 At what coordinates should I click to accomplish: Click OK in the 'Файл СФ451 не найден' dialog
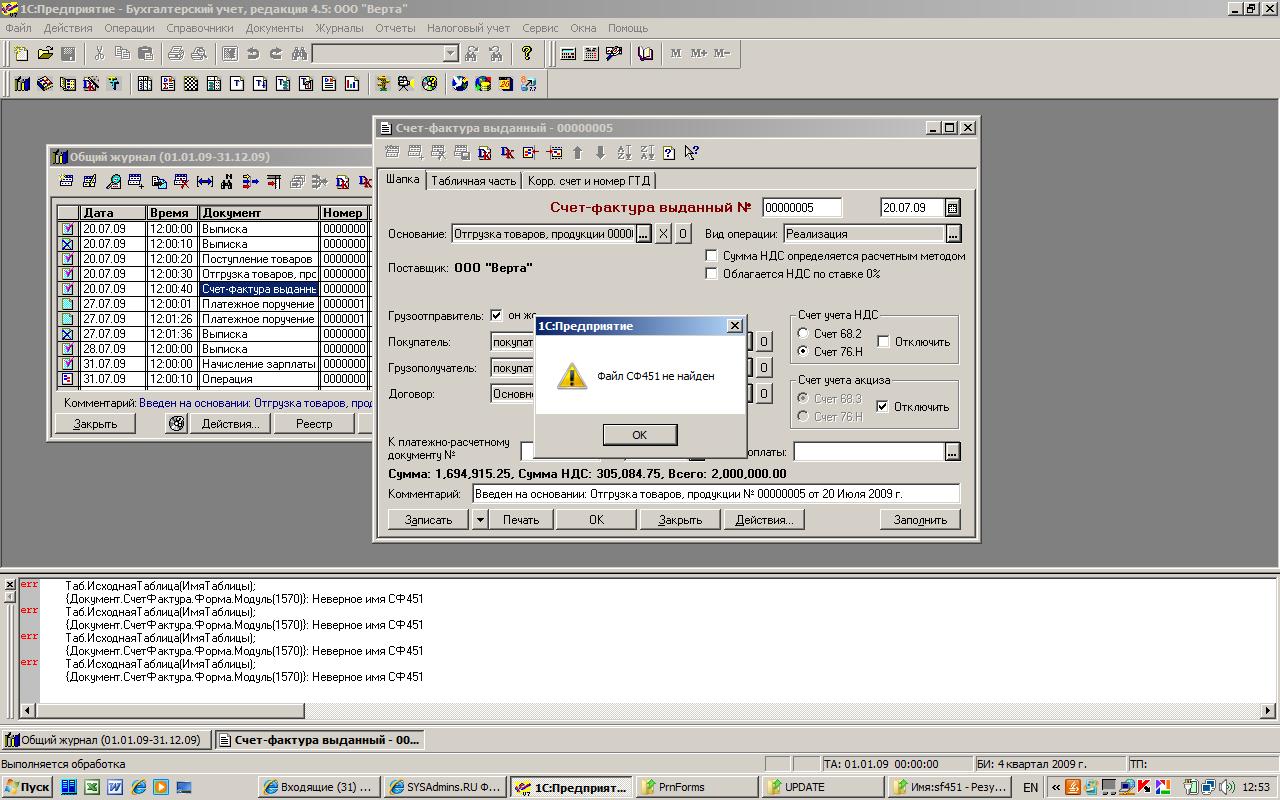[x=640, y=435]
